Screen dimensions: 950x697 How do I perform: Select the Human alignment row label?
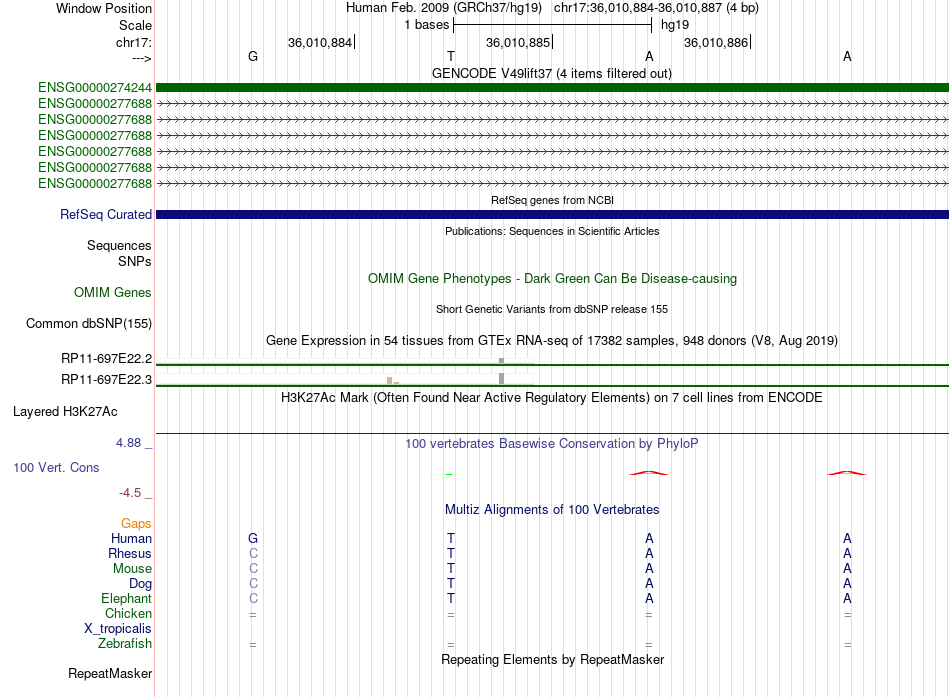tap(131, 538)
